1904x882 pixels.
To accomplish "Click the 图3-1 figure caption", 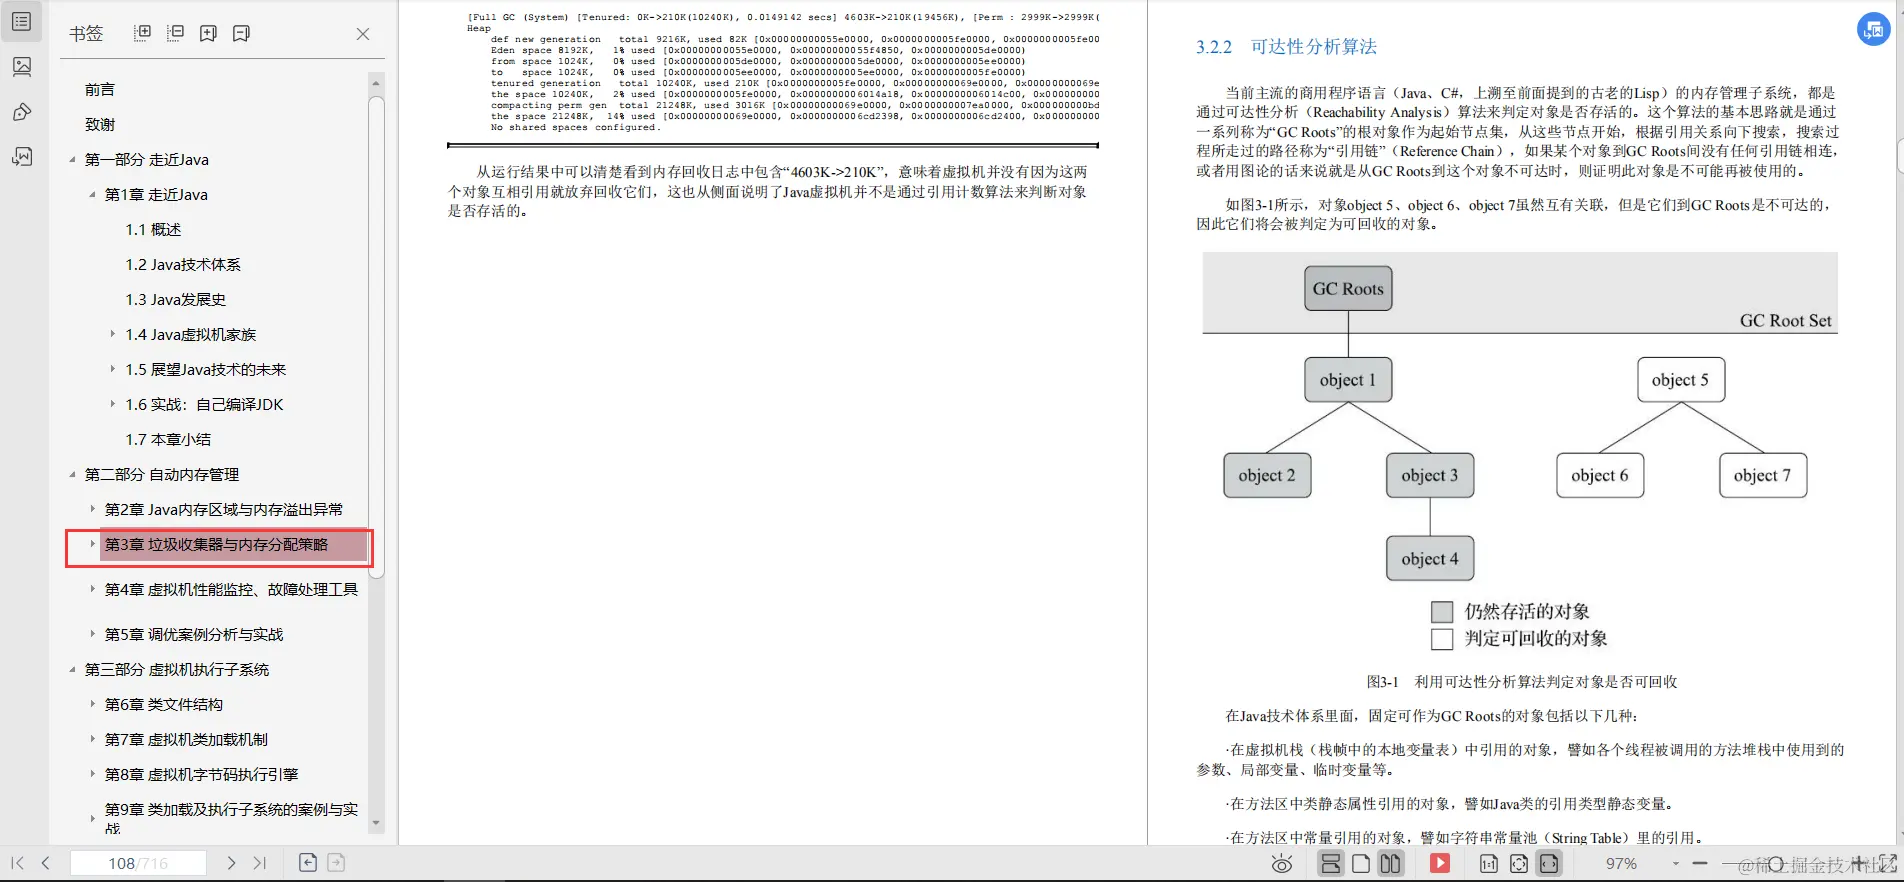I will pyautogui.click(x=1521, y=681).
